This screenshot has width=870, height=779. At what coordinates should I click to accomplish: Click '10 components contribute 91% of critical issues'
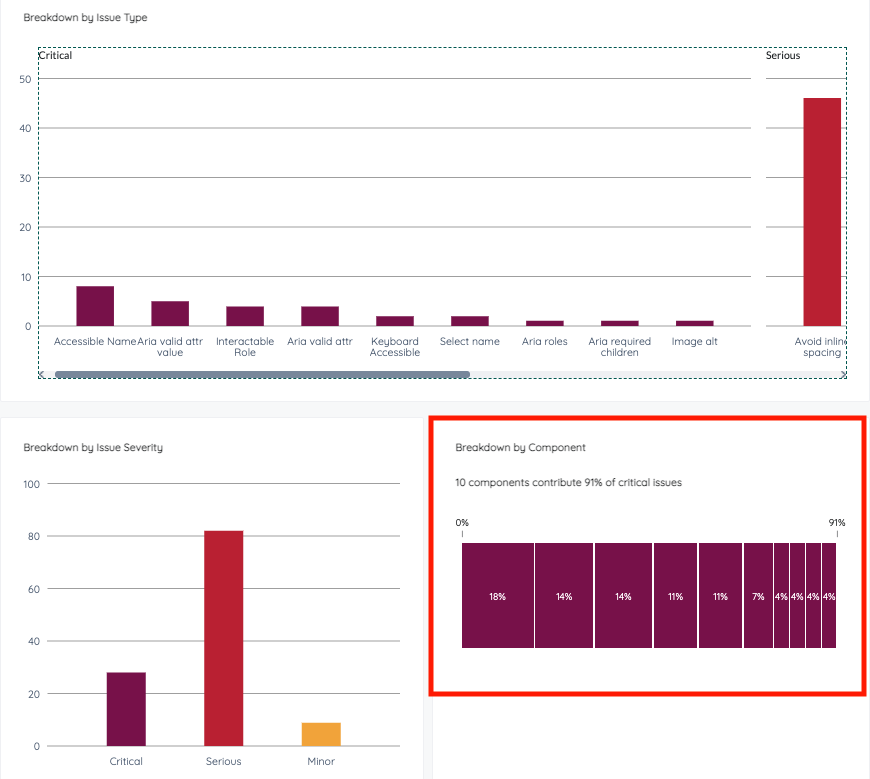coord(568,482)
